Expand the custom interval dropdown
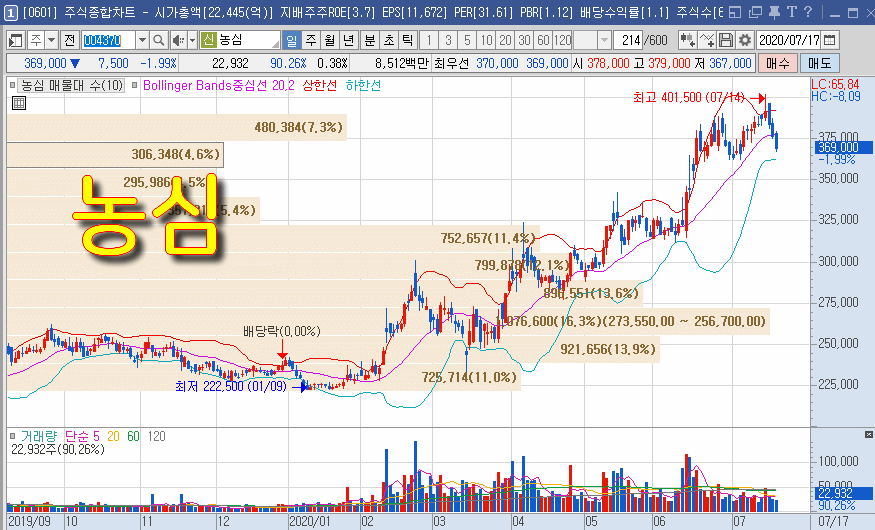The image size is (875, 530). pos(604,40)
